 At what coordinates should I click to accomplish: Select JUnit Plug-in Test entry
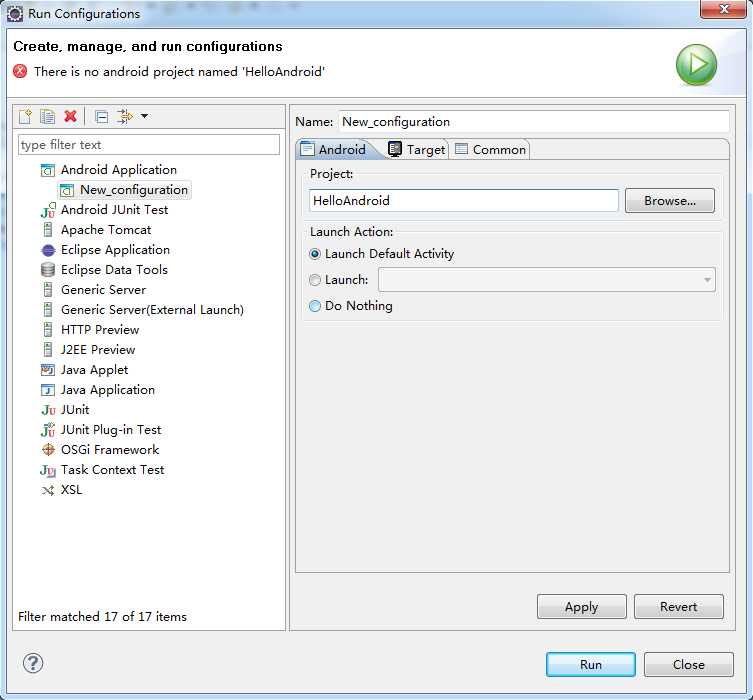[x=111, y=430]
